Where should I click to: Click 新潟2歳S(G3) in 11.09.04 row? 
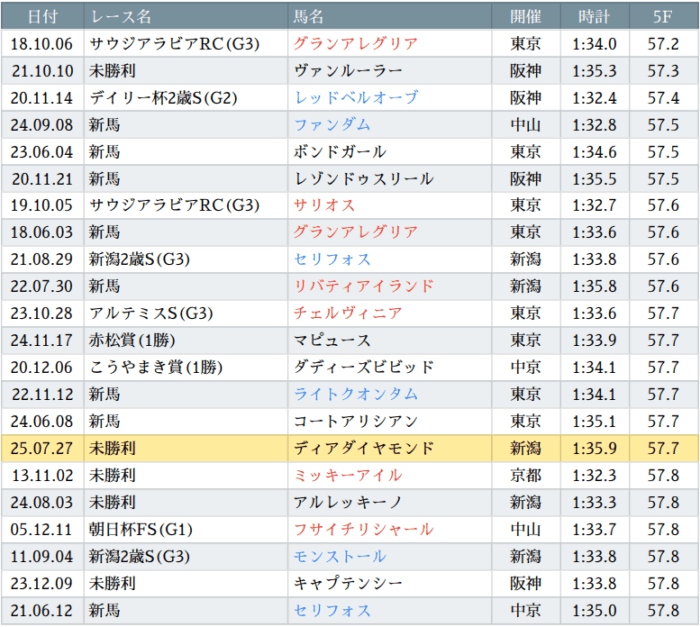139,556
